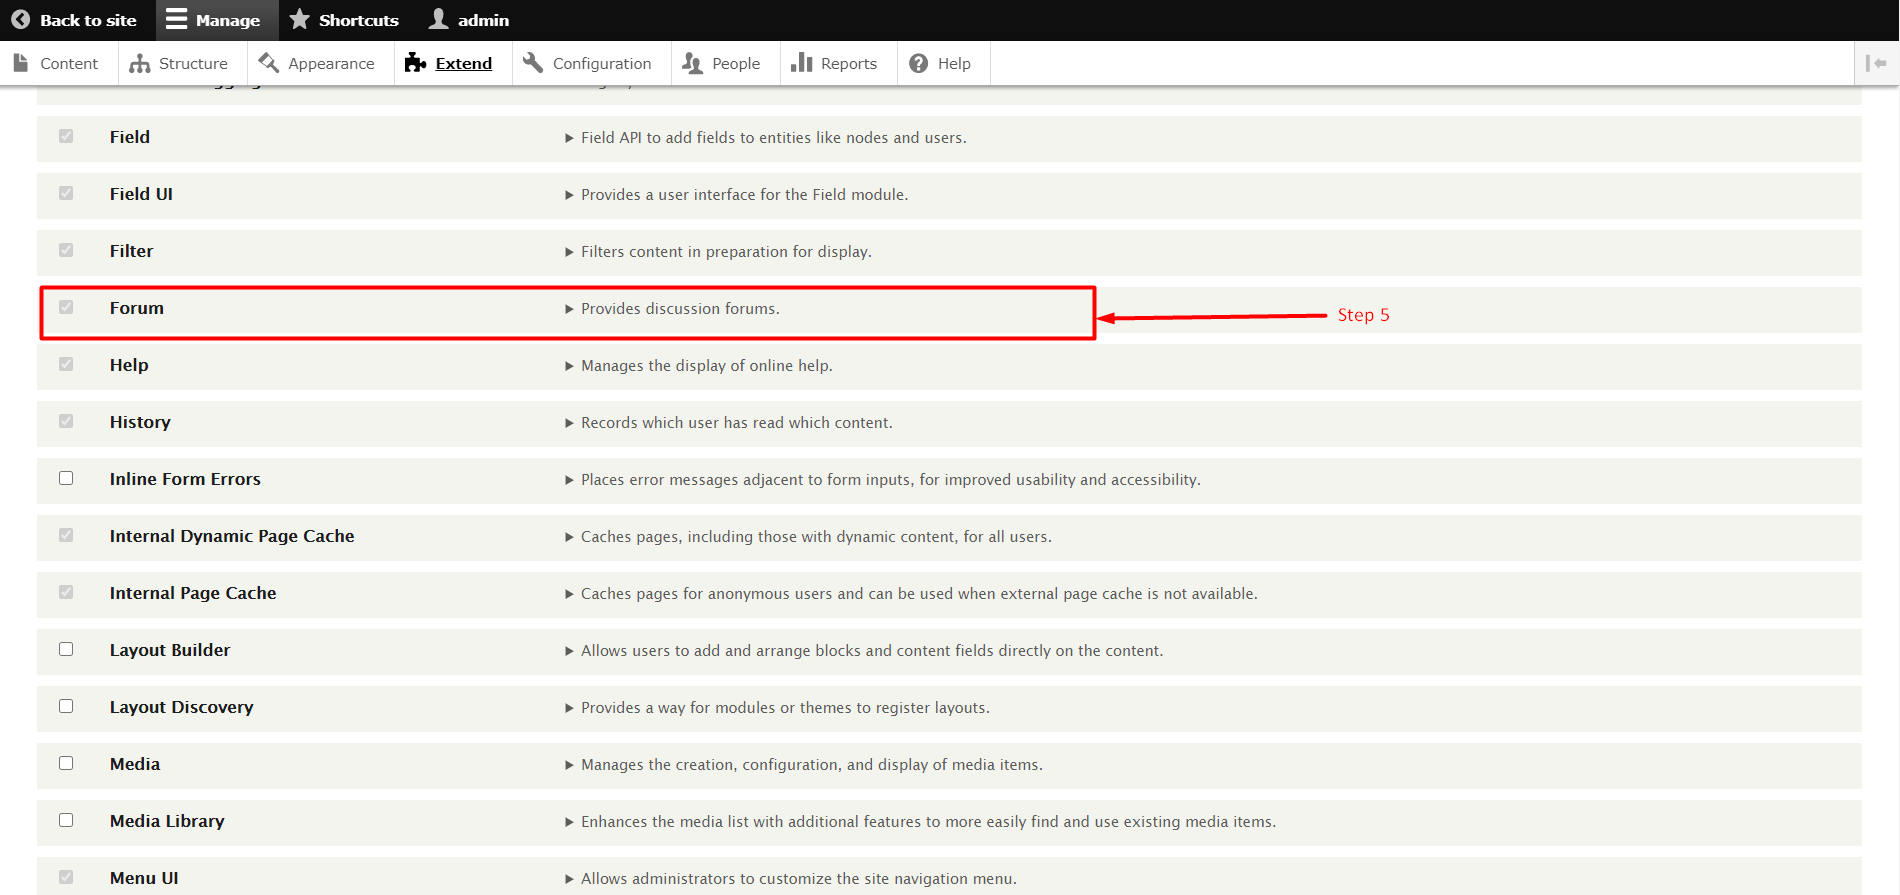Viewport: 1900px width, 895px height.
Task: Enable the Layout Builder checkbox
Action: [x=66, y=649]
